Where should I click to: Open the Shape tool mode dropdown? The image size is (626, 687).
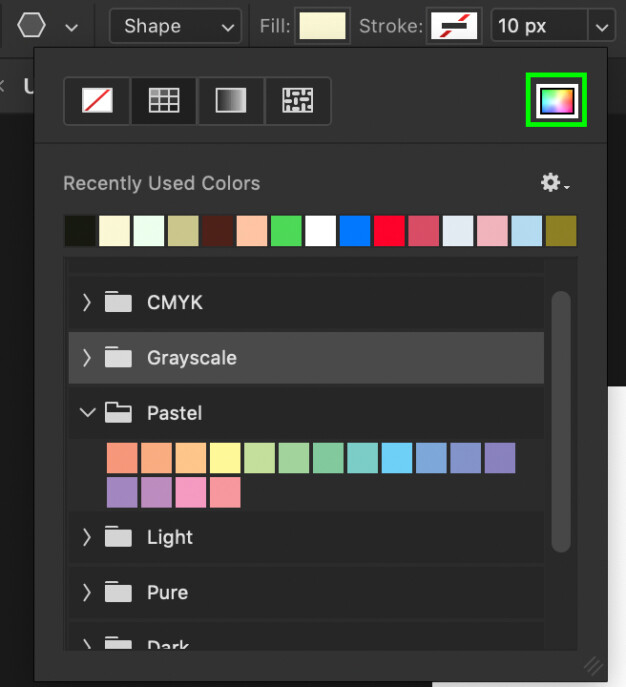pyautogui.click(x=175, y=26)
